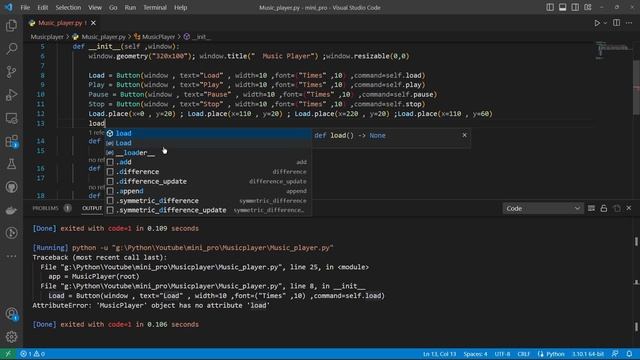The width and height of the screenshot is (640, 360).
Task: Open the Code output channel dropdown
Action: pos(542,209)
